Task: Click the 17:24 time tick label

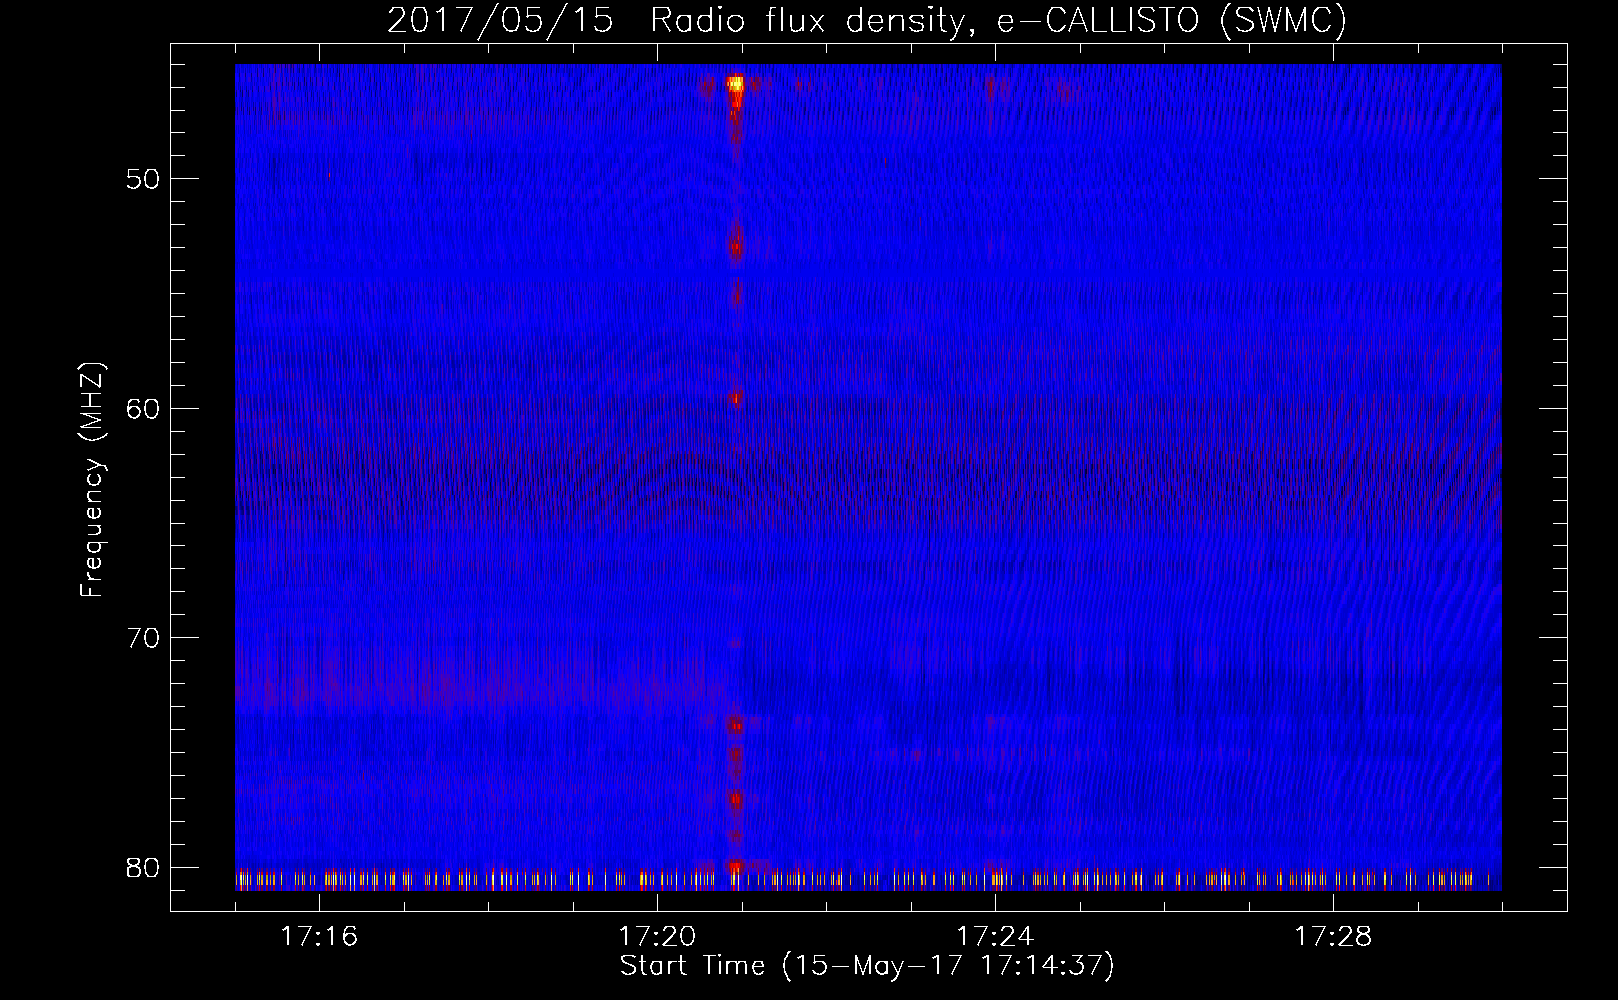Action: (x=995, y=937)
